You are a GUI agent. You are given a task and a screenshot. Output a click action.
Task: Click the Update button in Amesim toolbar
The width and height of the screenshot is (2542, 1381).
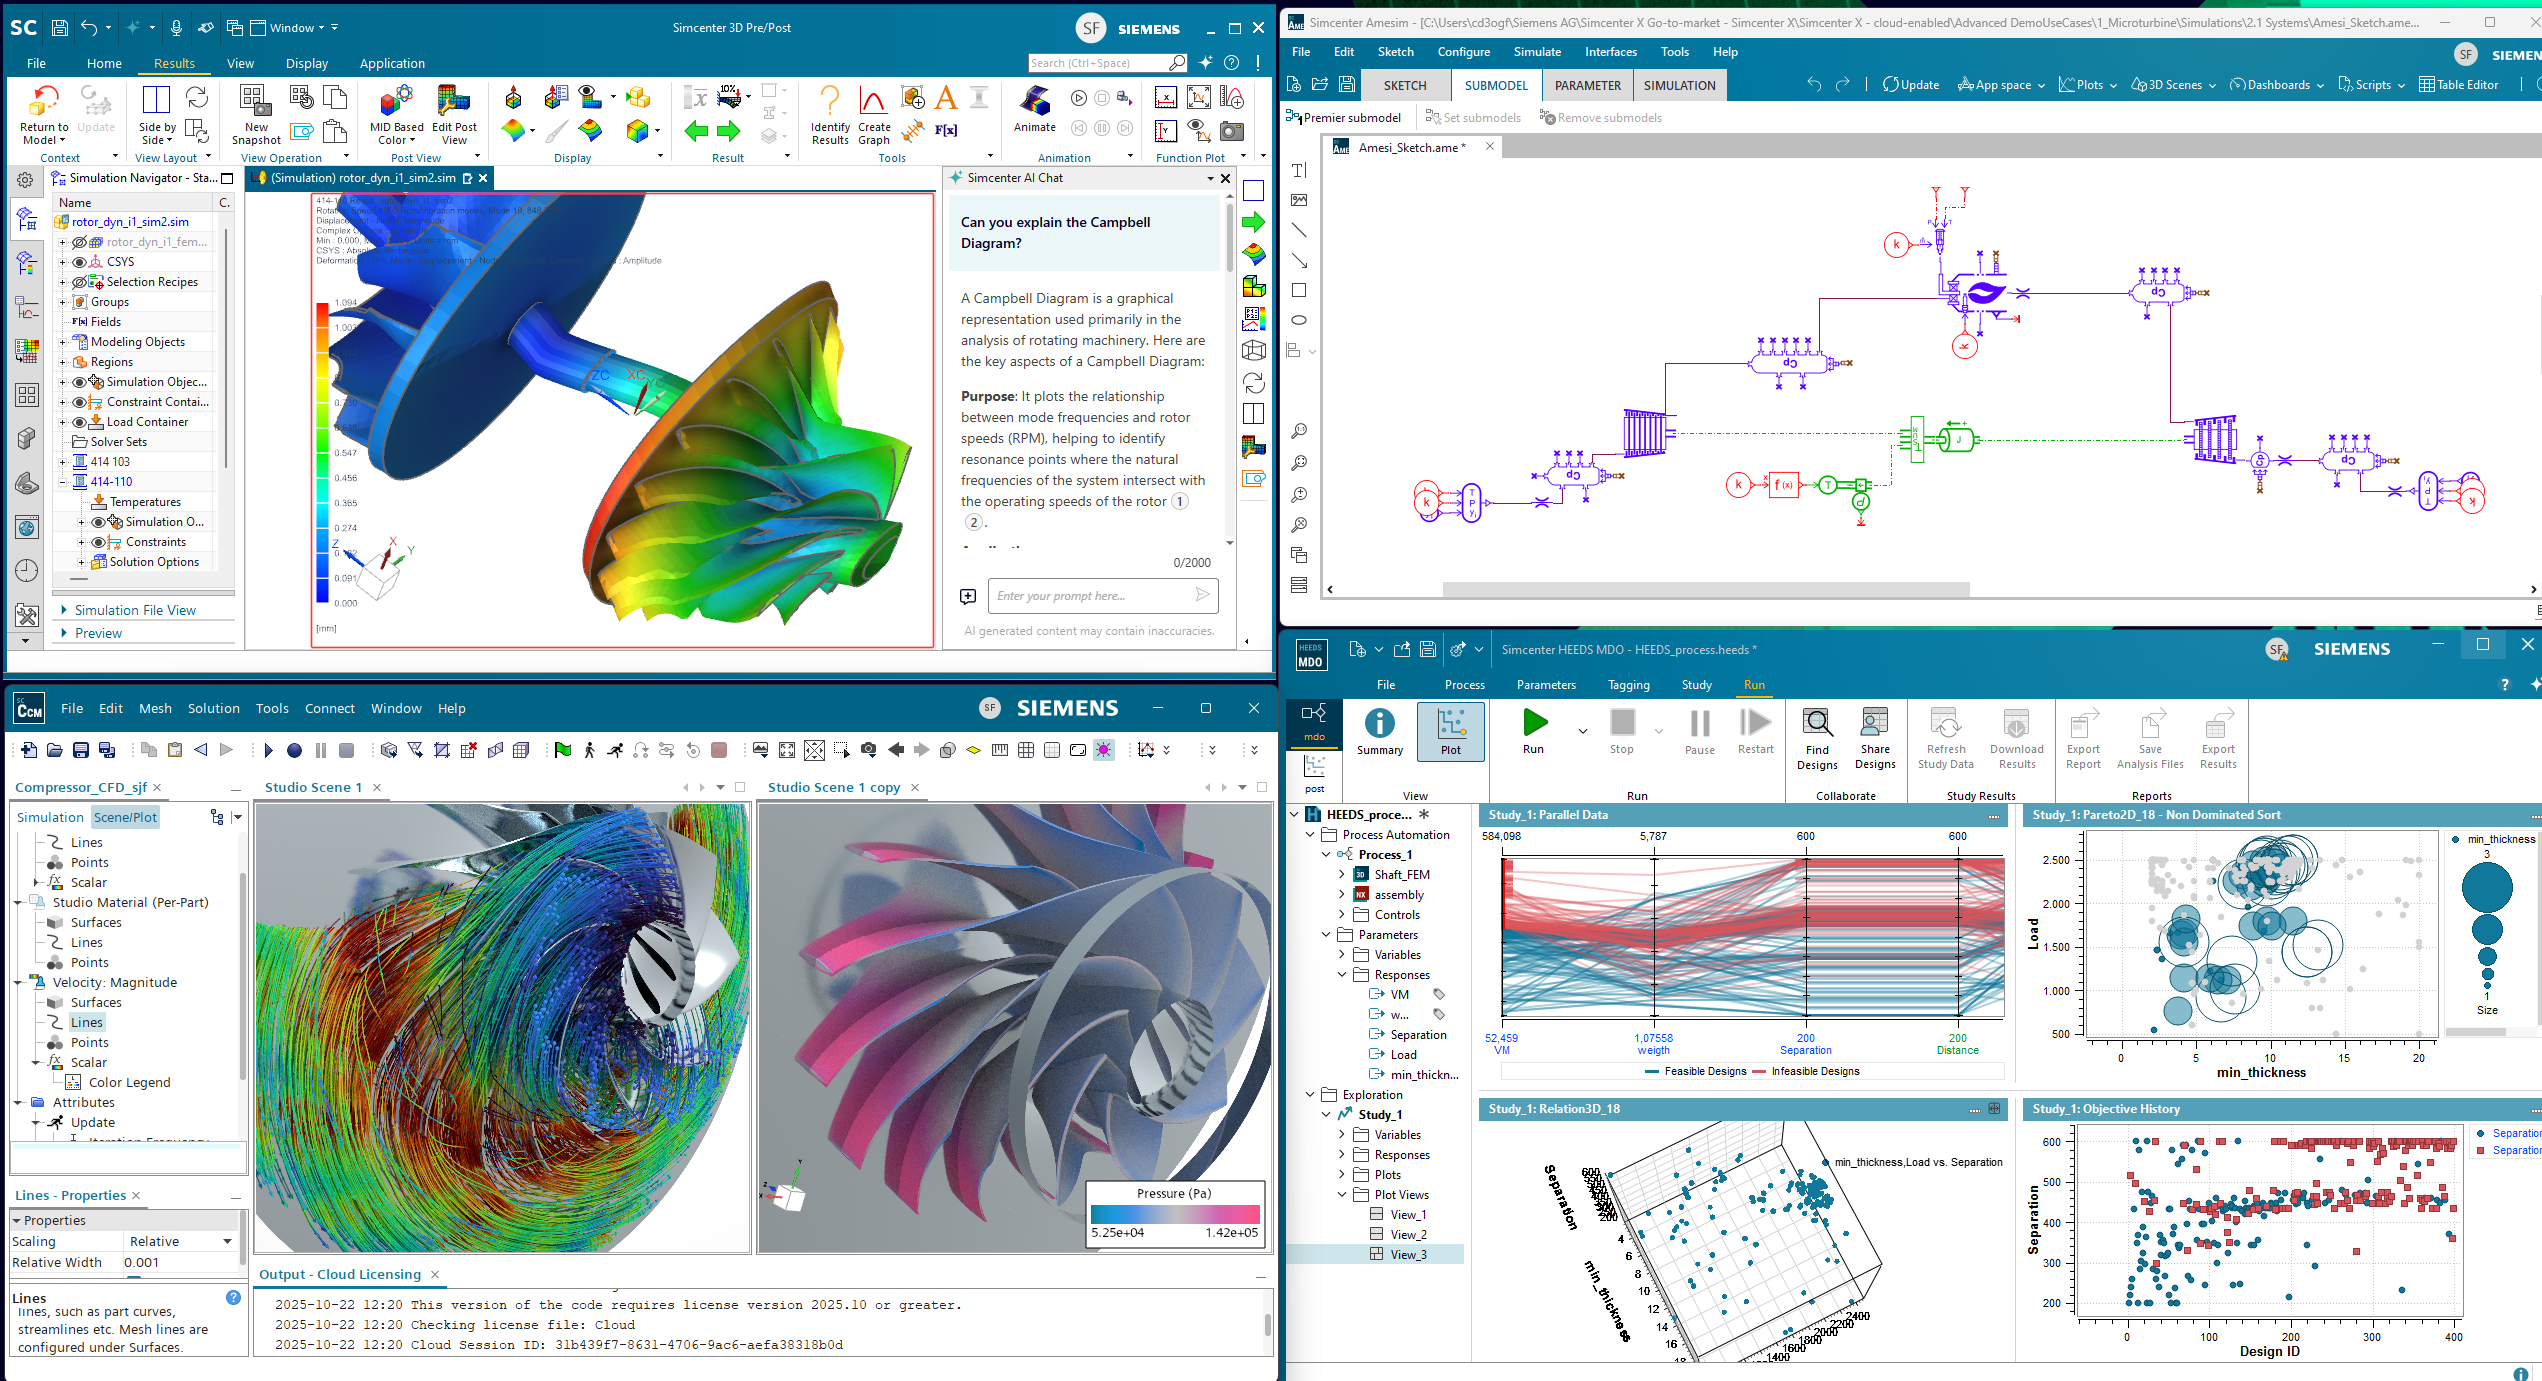1910,85
